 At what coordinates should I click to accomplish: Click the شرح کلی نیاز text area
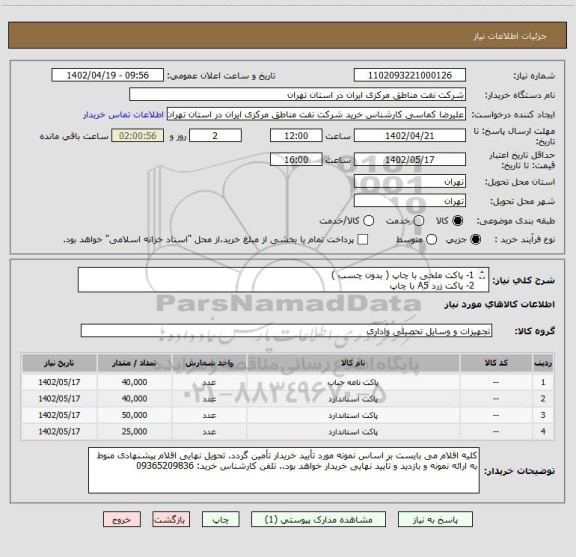[283, 280]
